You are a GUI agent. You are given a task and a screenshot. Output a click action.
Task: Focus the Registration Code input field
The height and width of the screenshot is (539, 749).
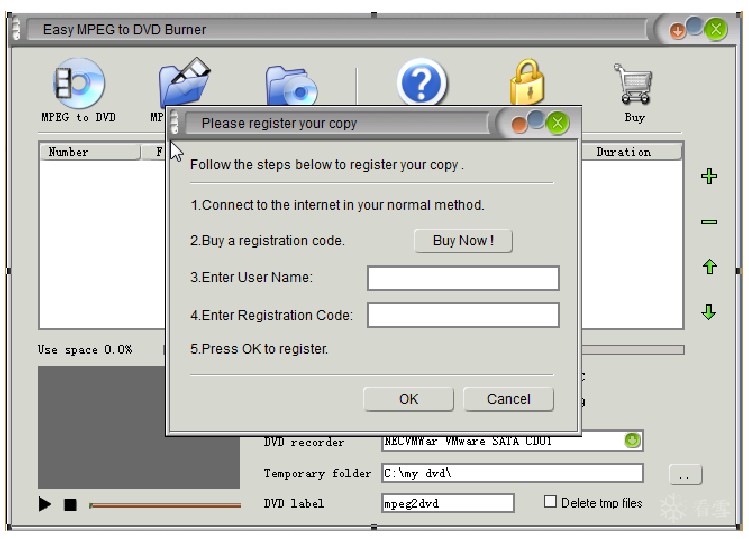(463, 315)
